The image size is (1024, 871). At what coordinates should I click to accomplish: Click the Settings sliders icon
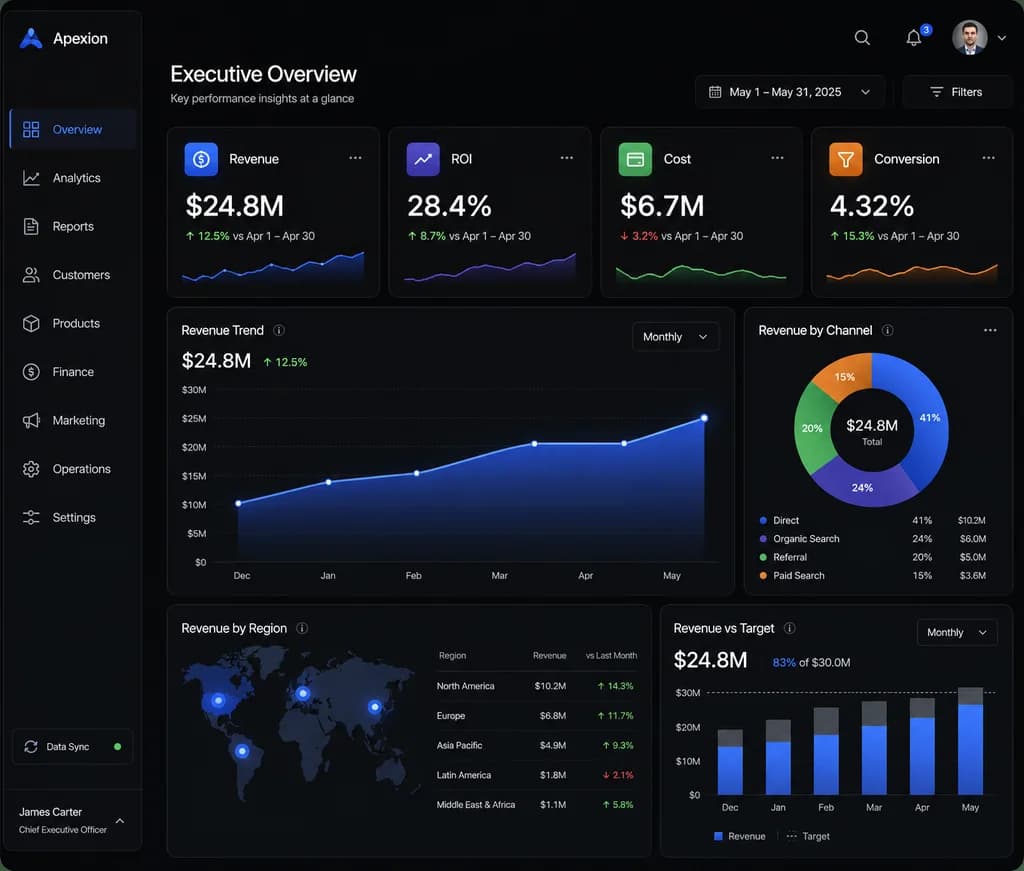[31, 517]
